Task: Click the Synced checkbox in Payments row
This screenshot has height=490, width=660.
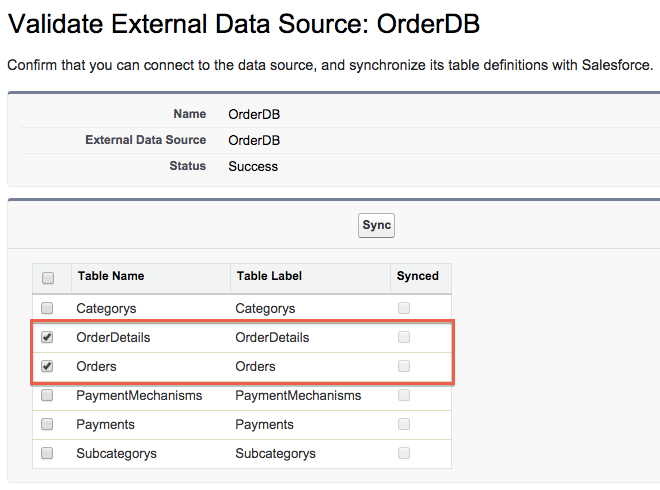Action: [x=404, y=425]
